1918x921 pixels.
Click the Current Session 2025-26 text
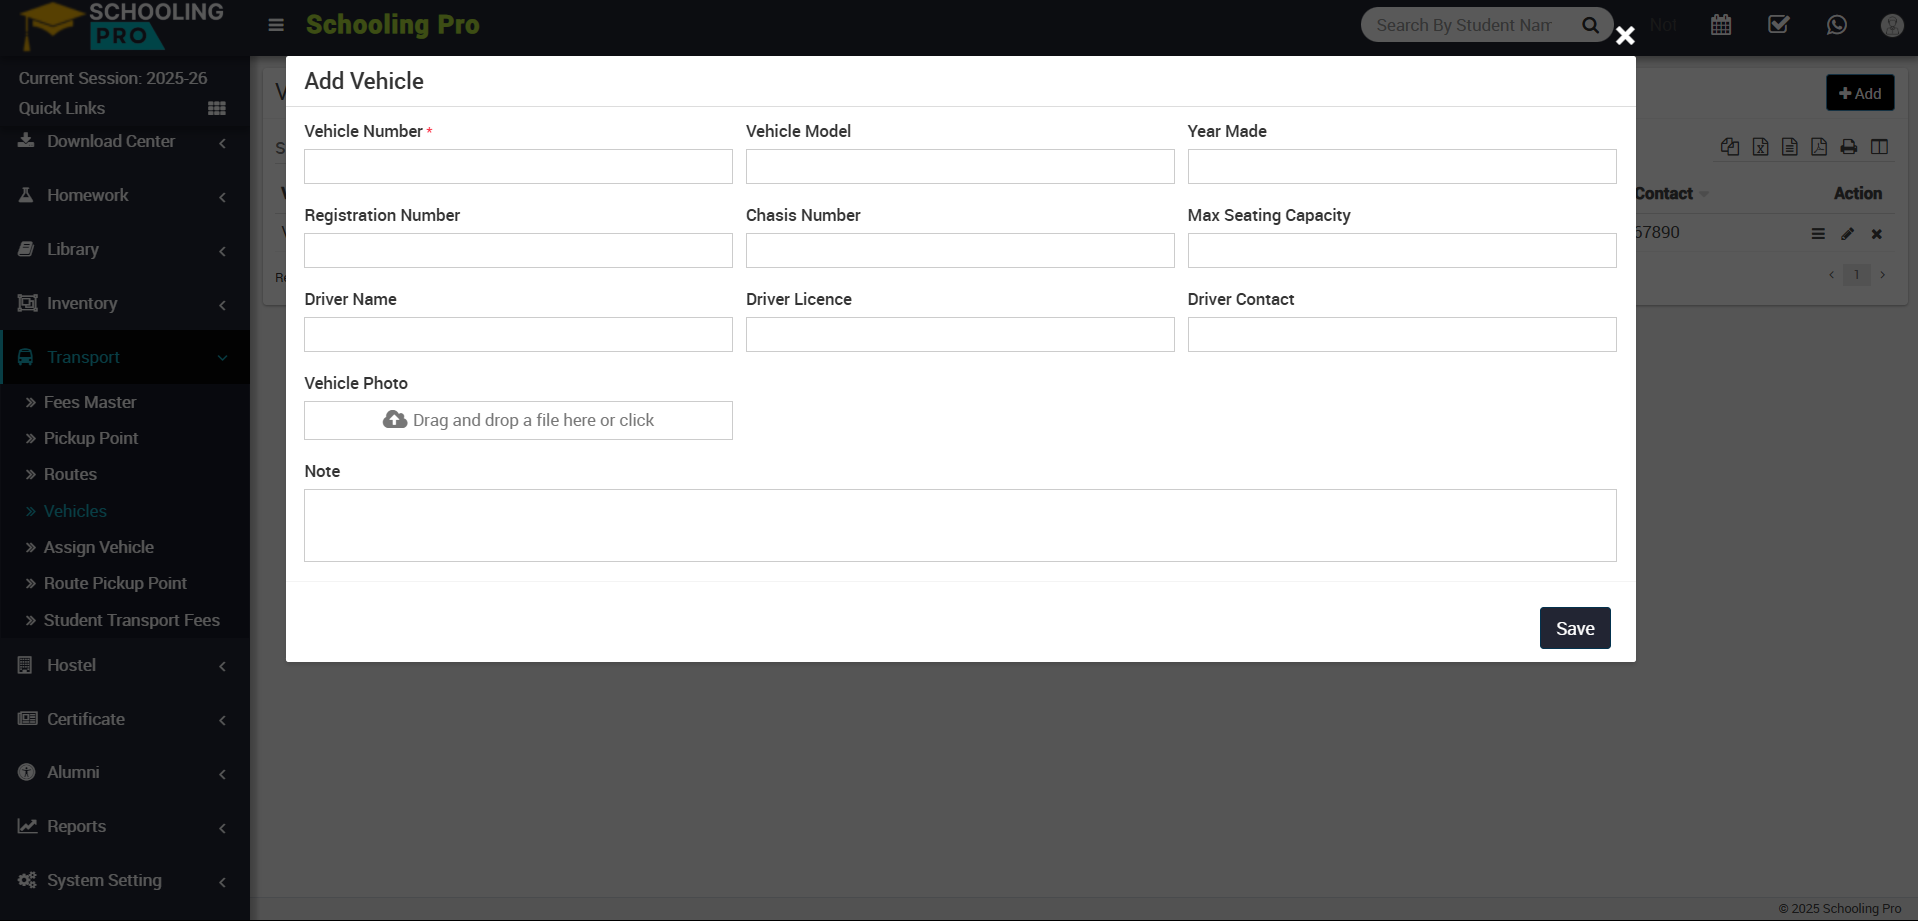113,78
